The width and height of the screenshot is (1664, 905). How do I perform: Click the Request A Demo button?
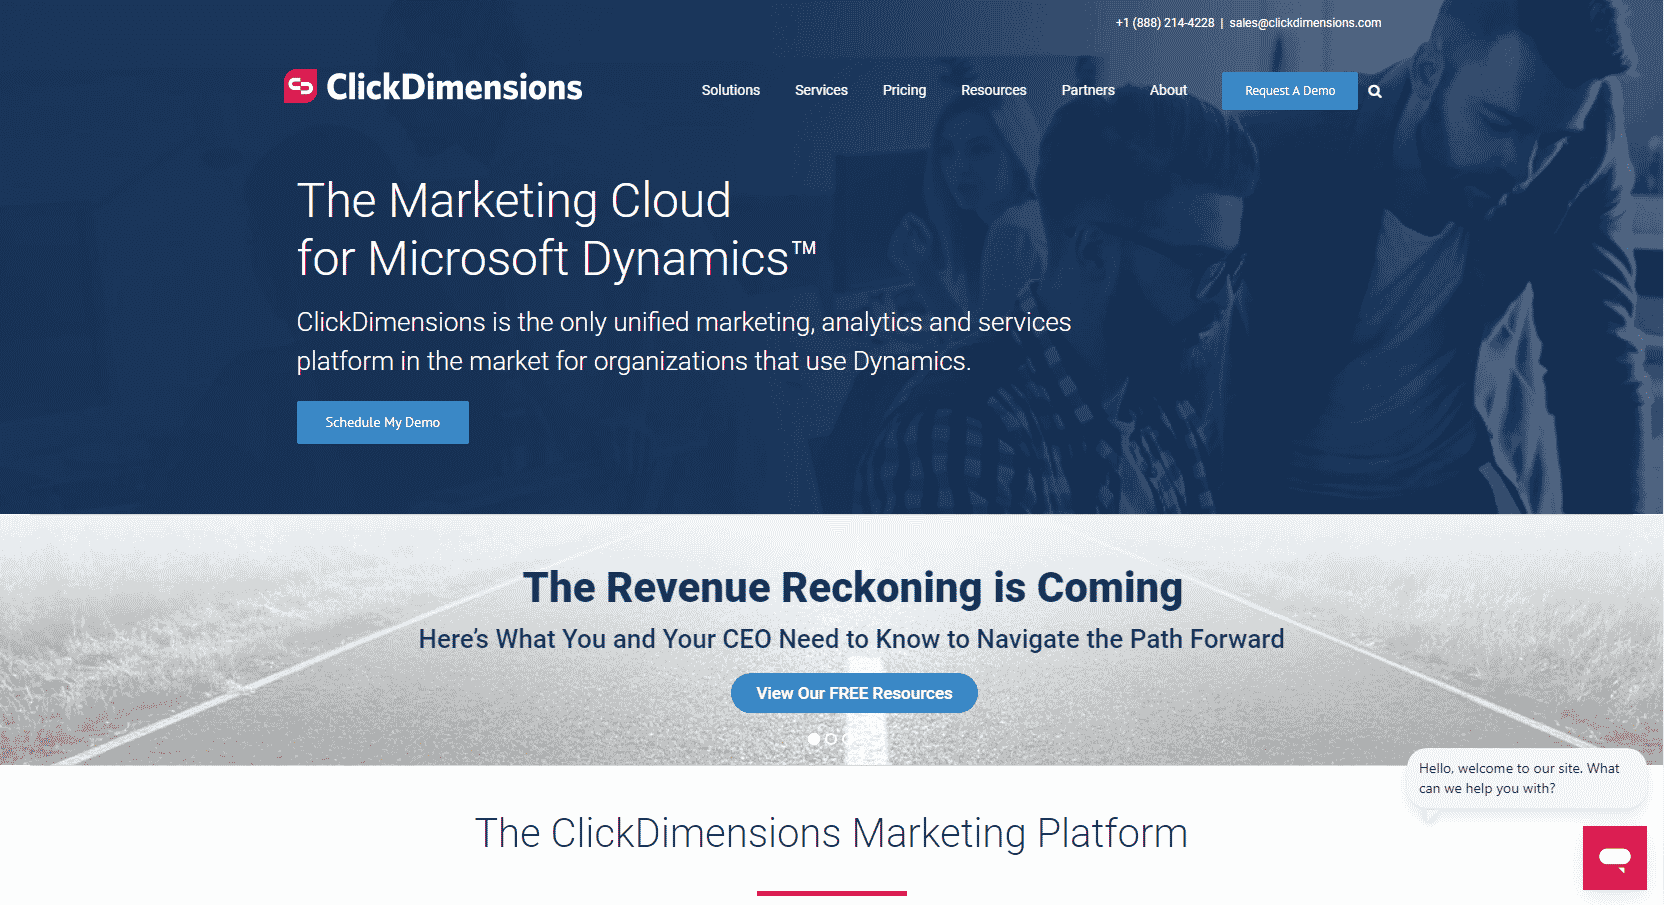[x=1290, y=91]
